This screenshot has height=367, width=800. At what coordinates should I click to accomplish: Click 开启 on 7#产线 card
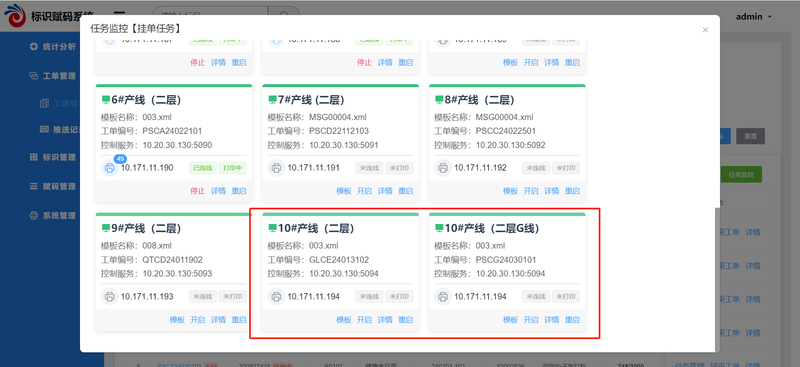(364, 191)
